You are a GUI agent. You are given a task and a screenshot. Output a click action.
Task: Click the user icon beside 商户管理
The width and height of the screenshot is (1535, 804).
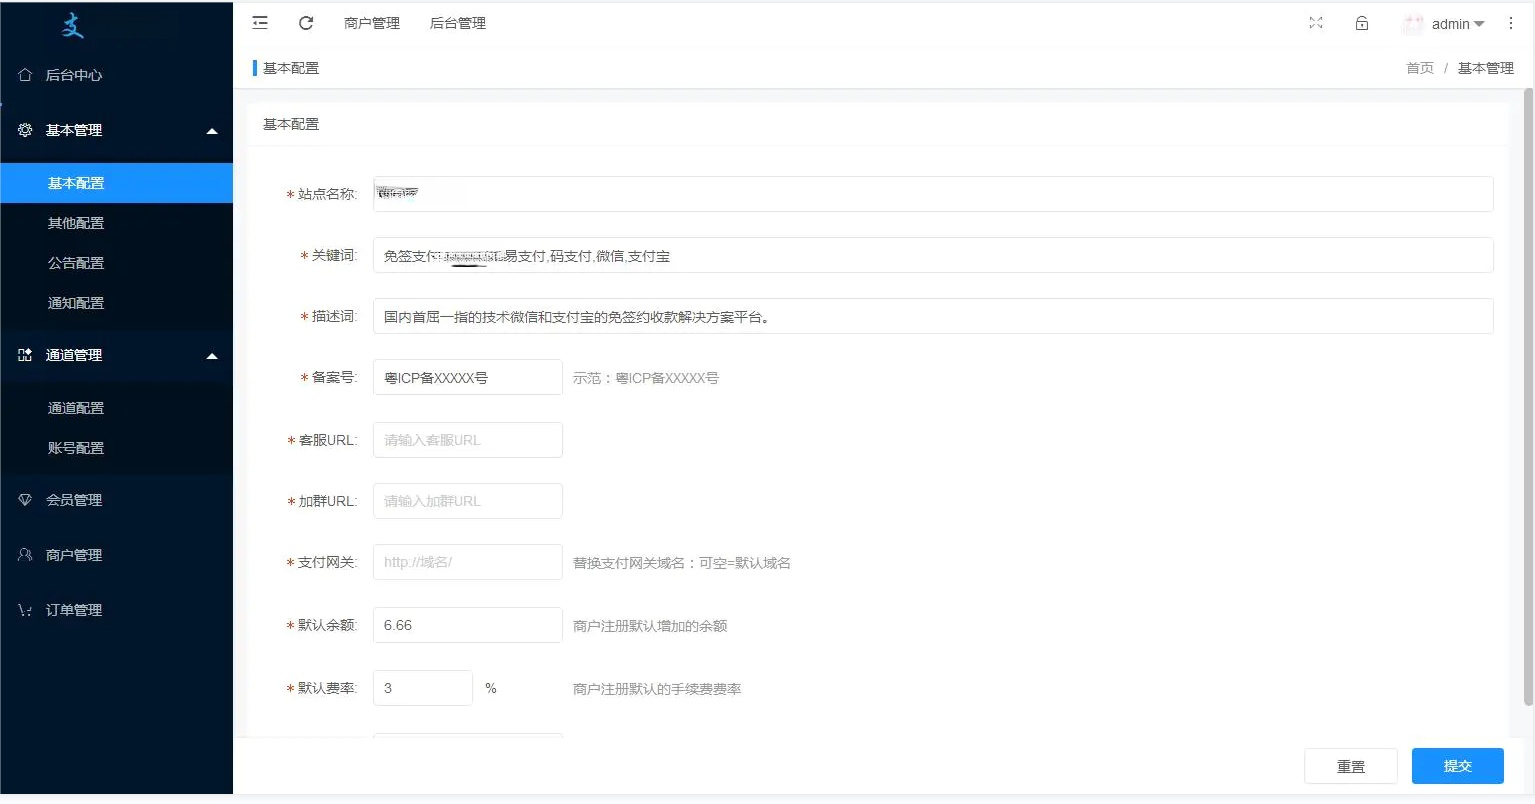point(25,555)
